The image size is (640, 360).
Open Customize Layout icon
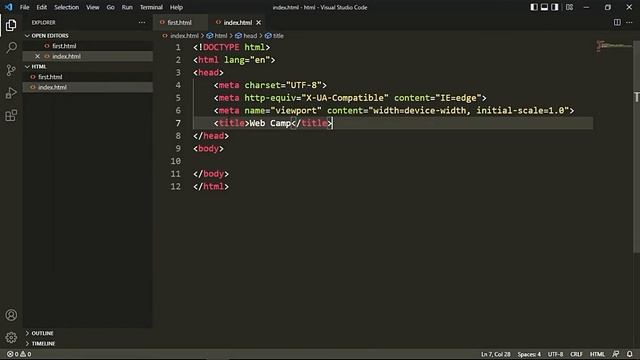tap(569, 7)
